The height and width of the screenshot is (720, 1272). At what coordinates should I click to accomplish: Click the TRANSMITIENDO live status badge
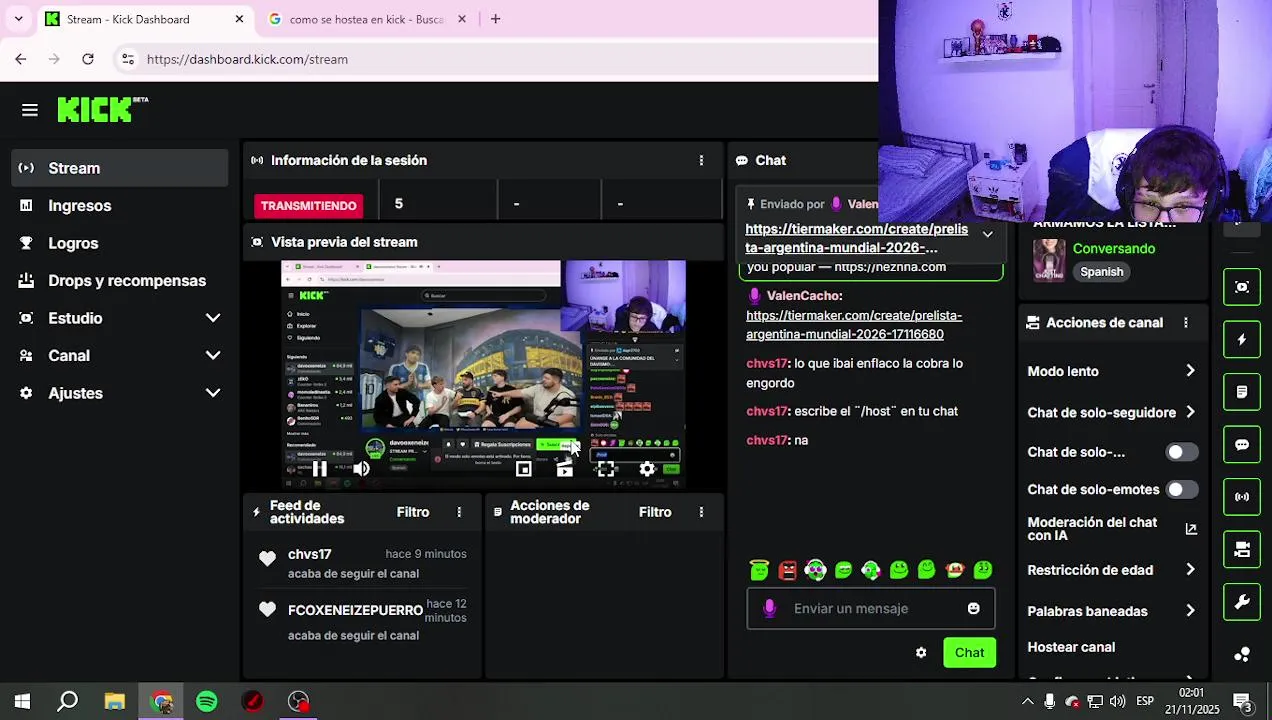308,205
